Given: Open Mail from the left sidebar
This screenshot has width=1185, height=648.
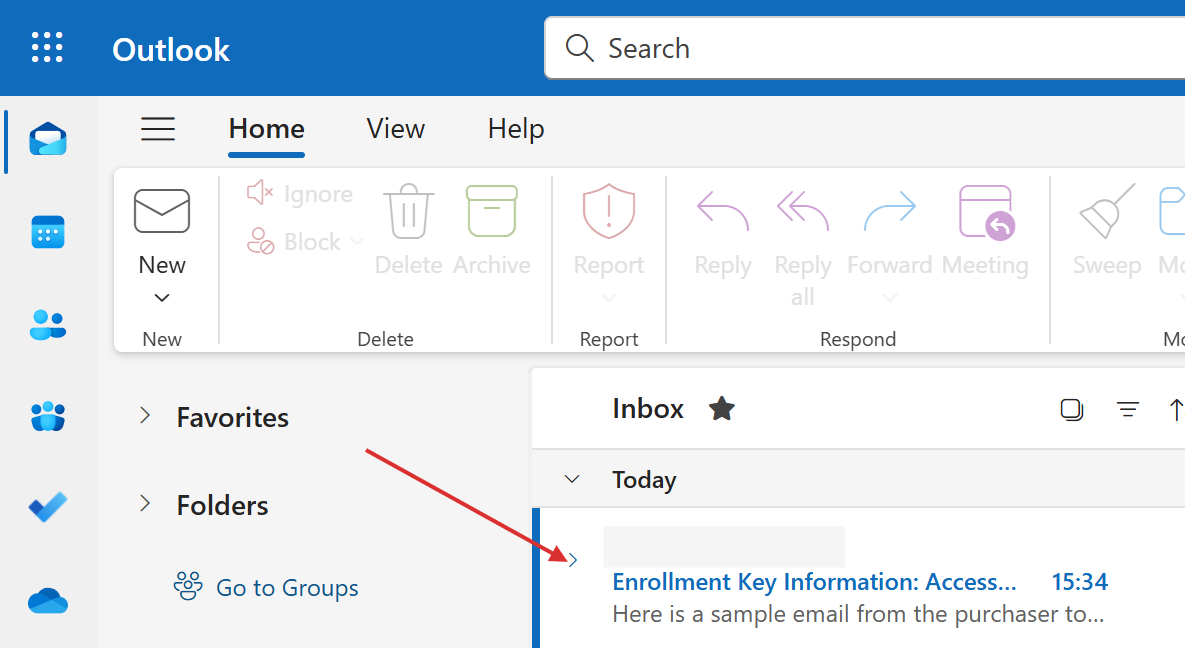Looking at the screenshot, I should pos(48,140).
